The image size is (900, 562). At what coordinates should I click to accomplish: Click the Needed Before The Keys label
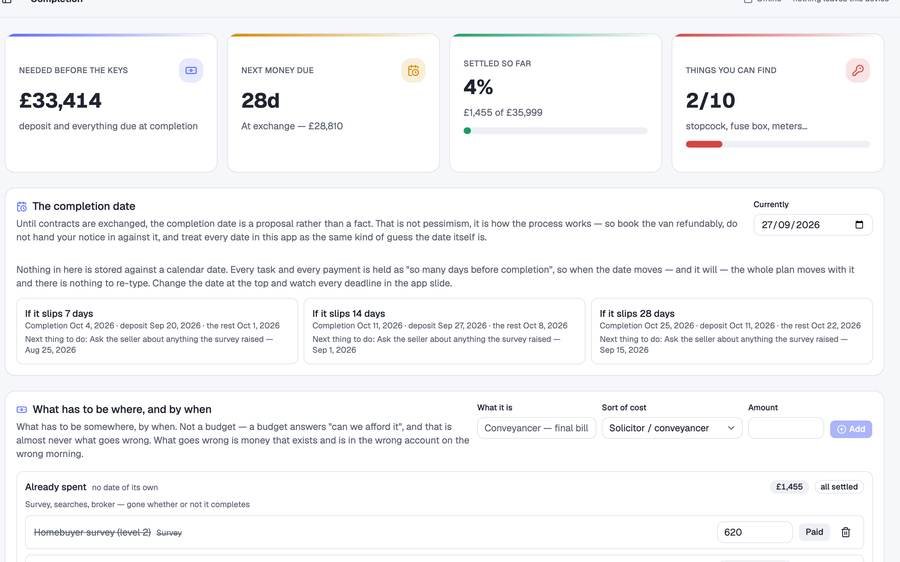[73, 70]
